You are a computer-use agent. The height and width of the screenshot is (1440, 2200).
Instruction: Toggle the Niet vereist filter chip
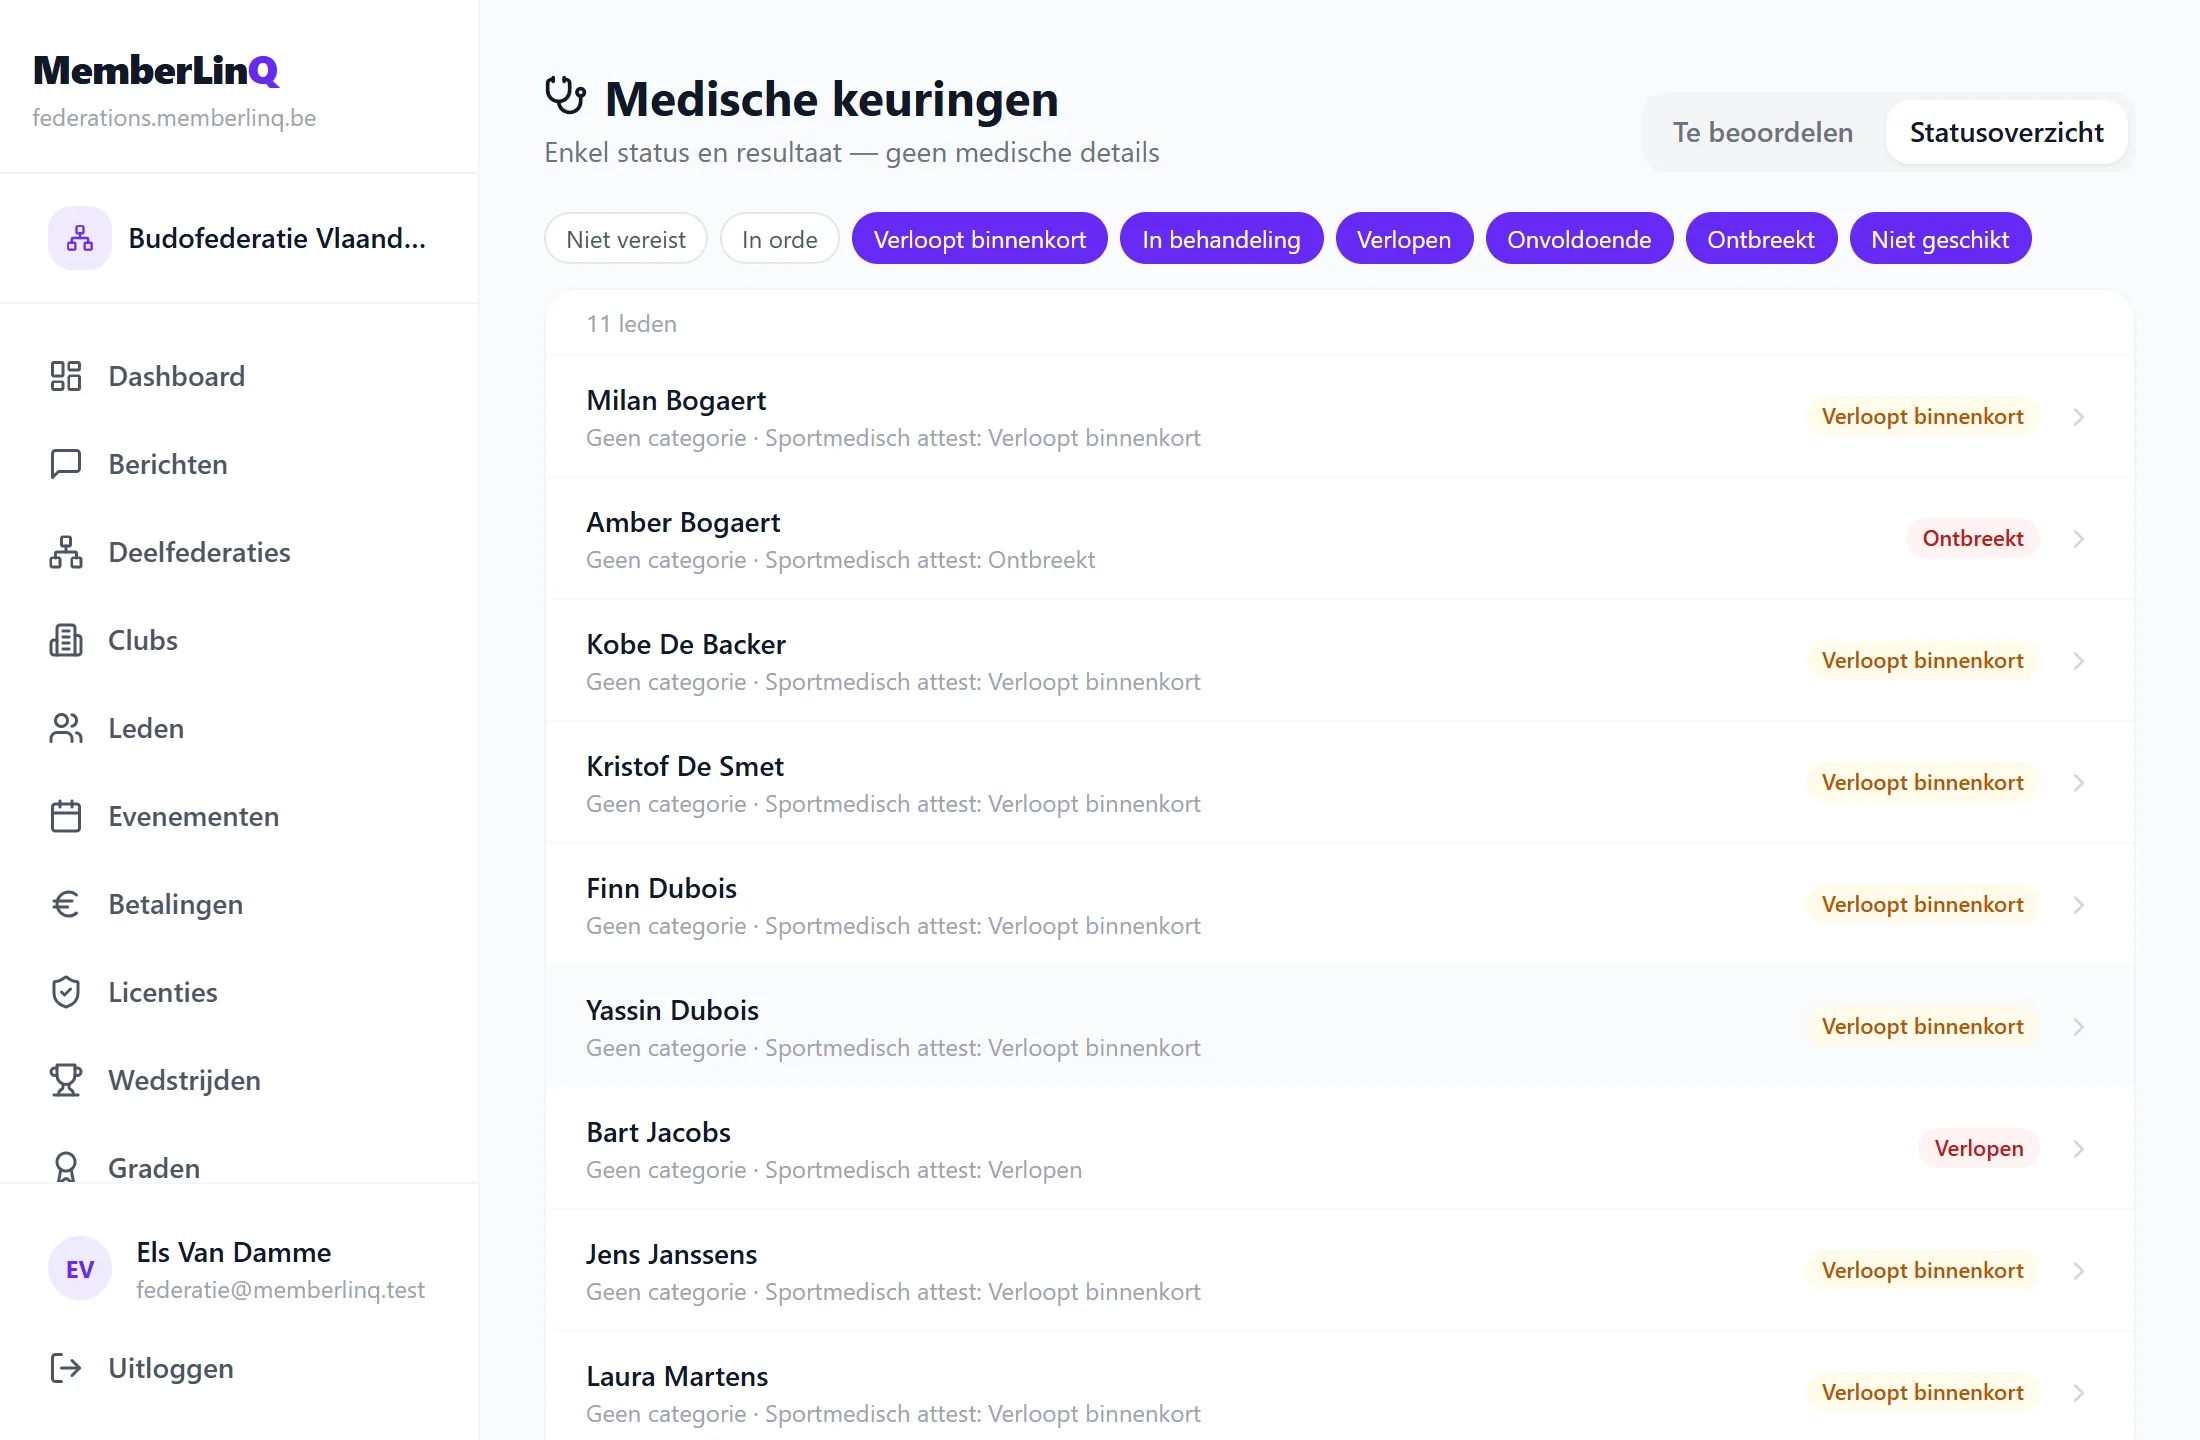click(626, 239)
